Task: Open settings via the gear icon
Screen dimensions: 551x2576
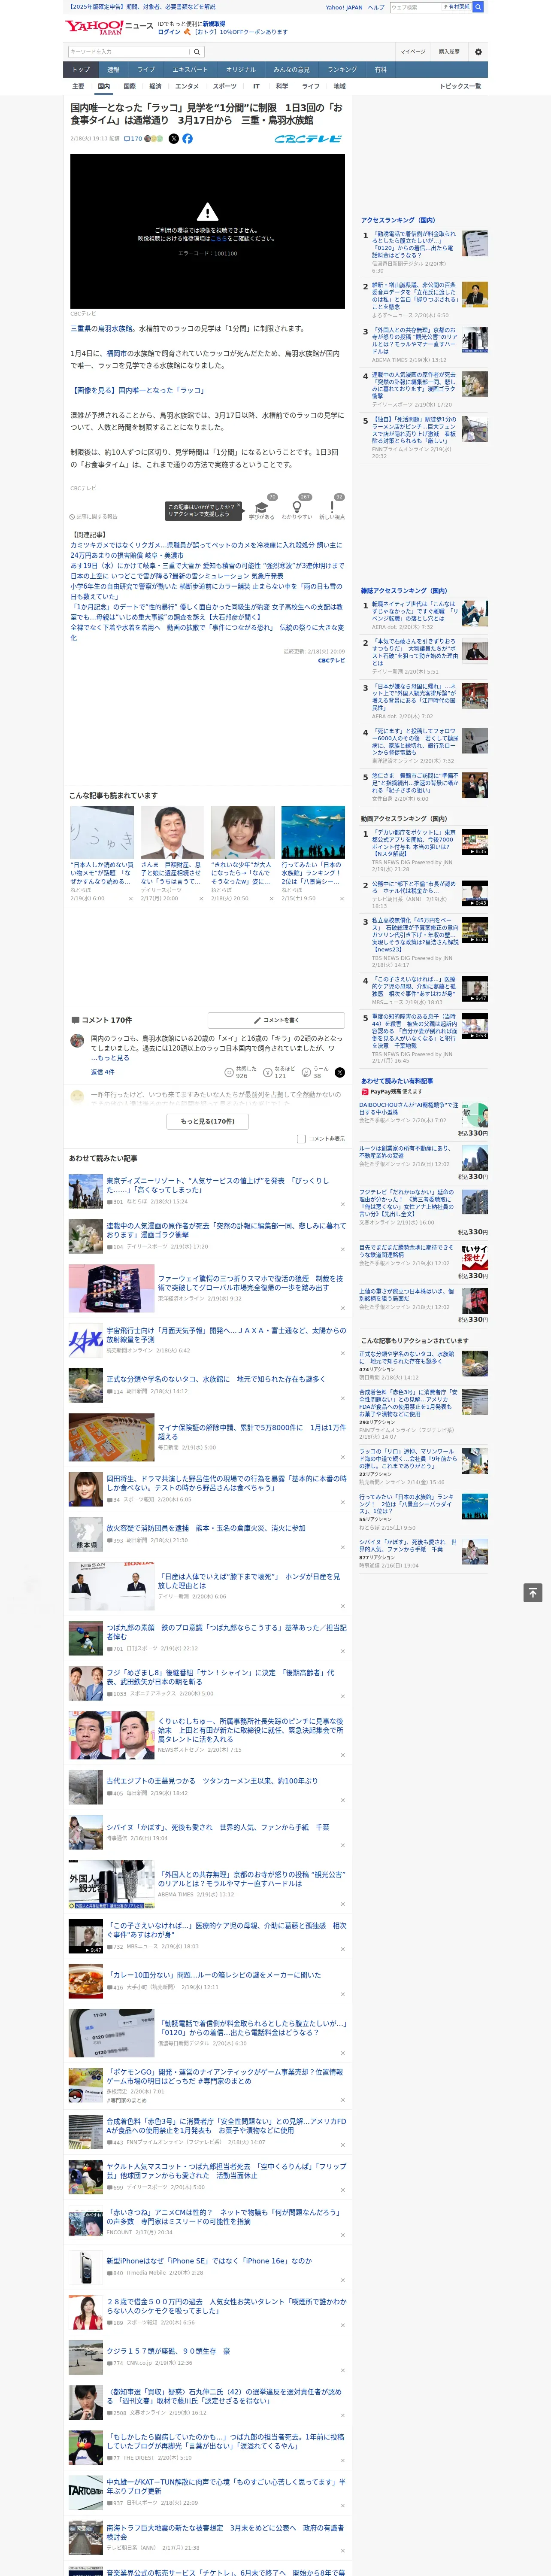Action: tap(478, 52)
